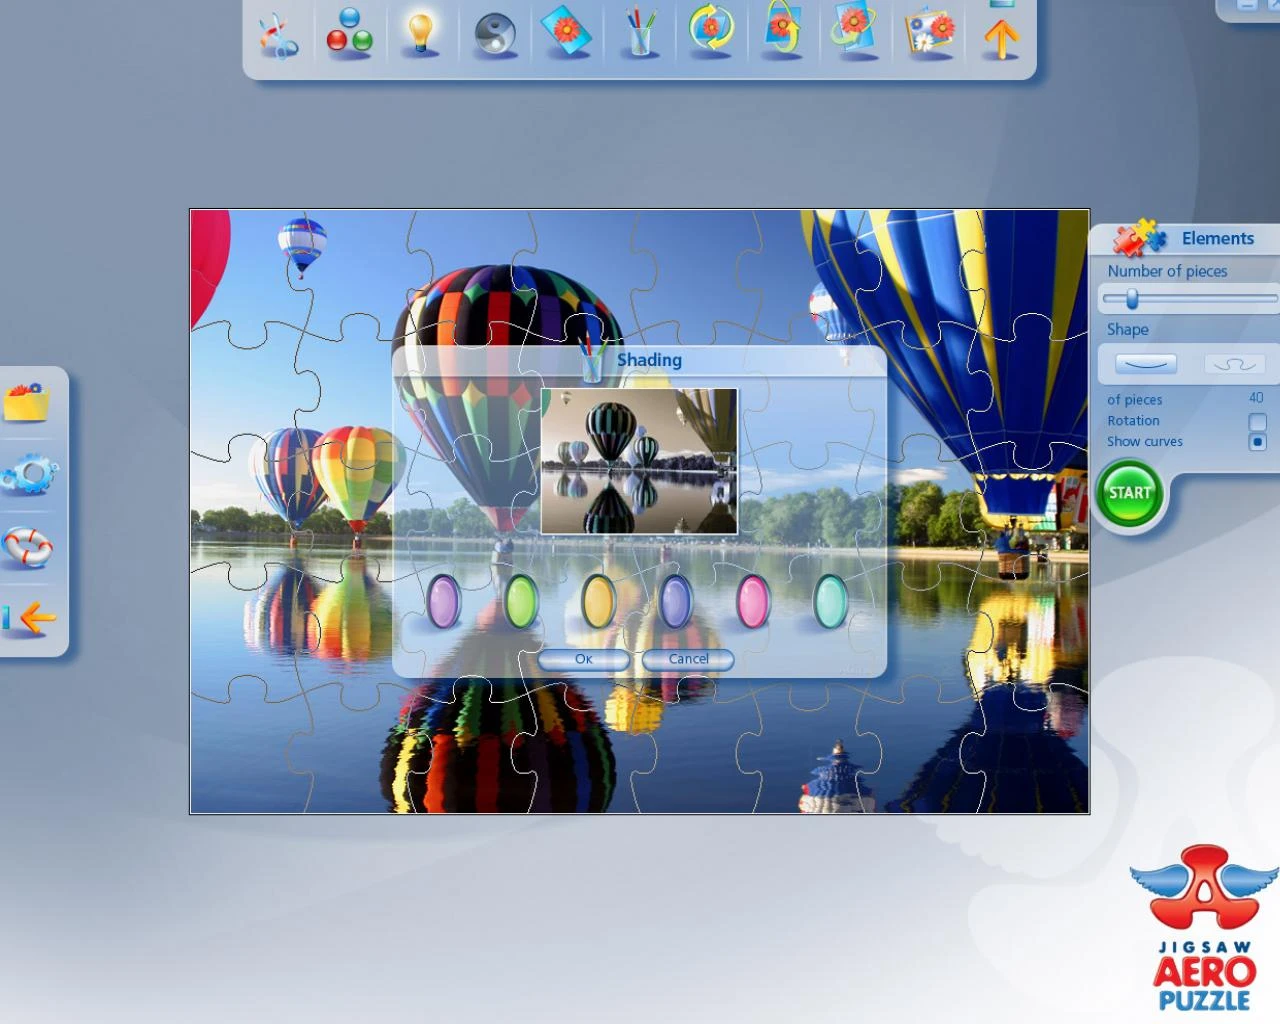The height and width of the screenshot is (1024, 1280).
Task: Choose the green shading color
Action: pos(521,601)
